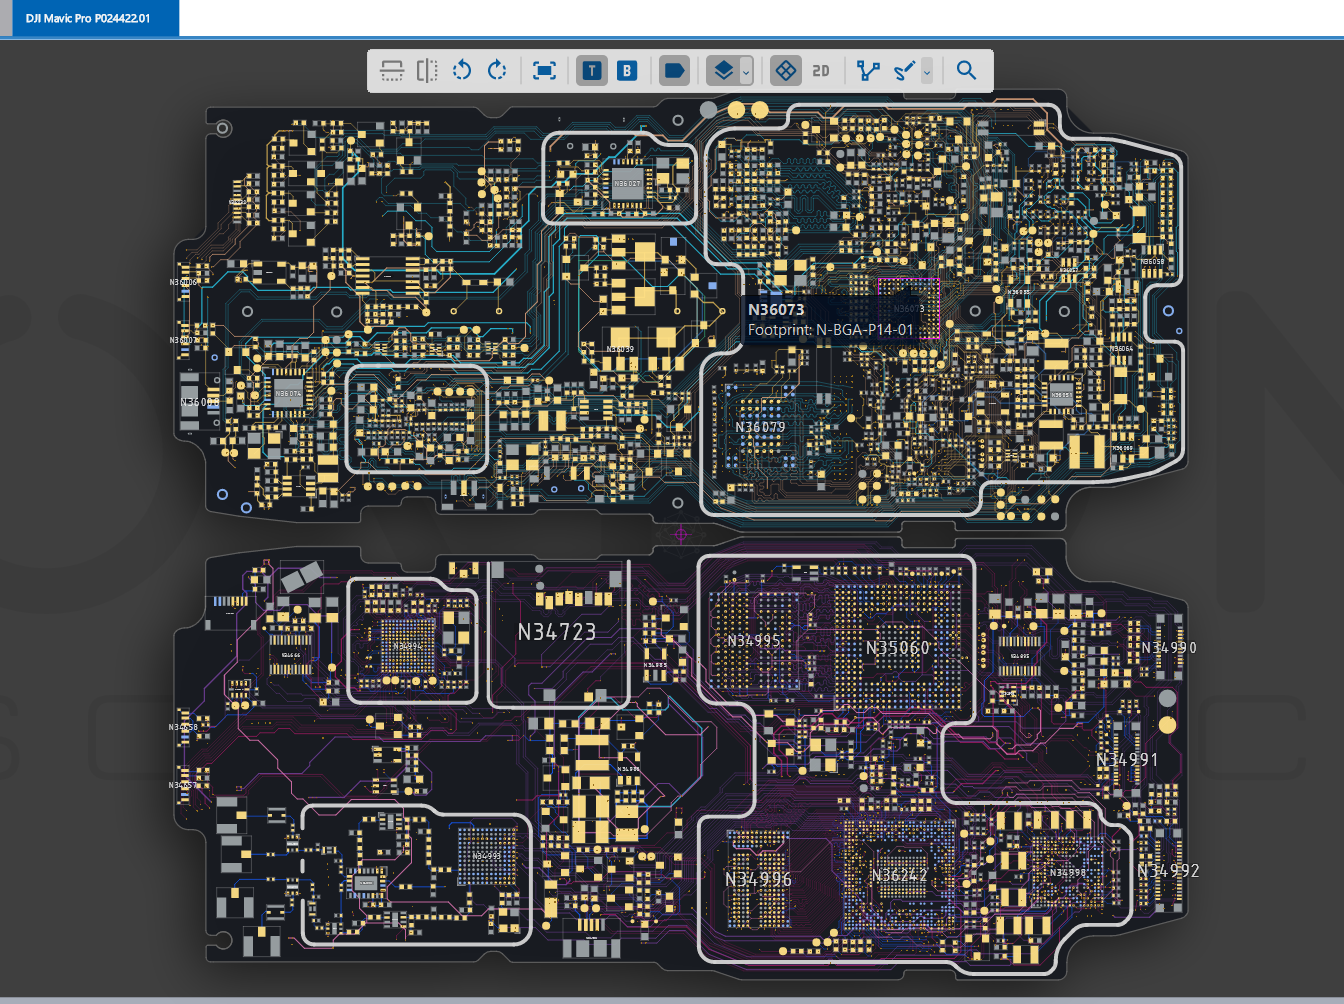Click the Footprint: N-BGA-P14-01 tooltip text
Image resolution: width=1344 pixels, height=1004 pixels.
(831, 329)
